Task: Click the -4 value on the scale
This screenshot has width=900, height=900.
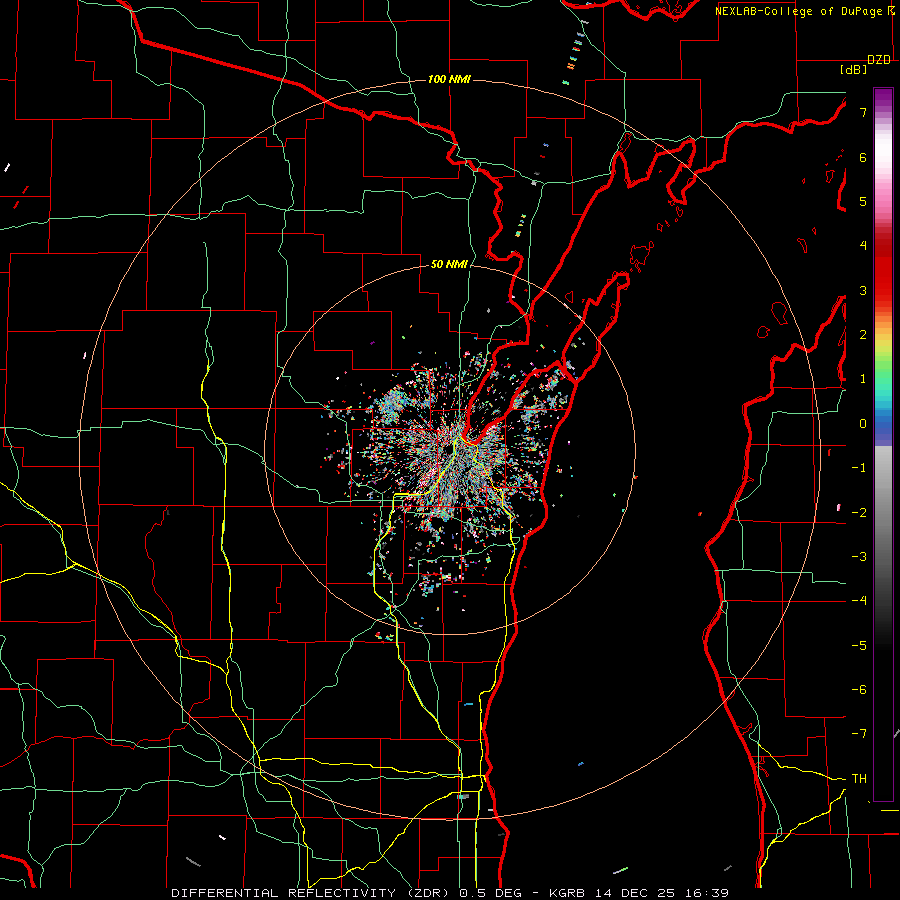Action: 859,601
